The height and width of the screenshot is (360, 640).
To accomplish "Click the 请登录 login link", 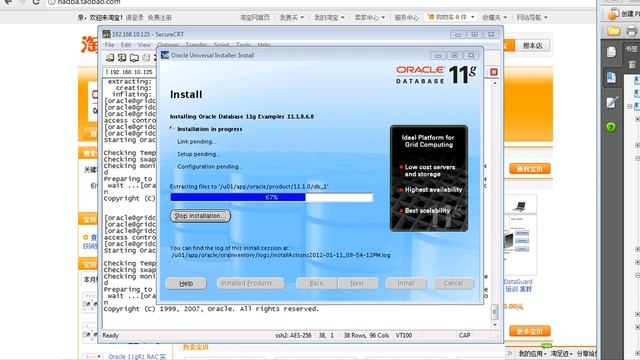I will pyautogui.click(x=134, y=18).
